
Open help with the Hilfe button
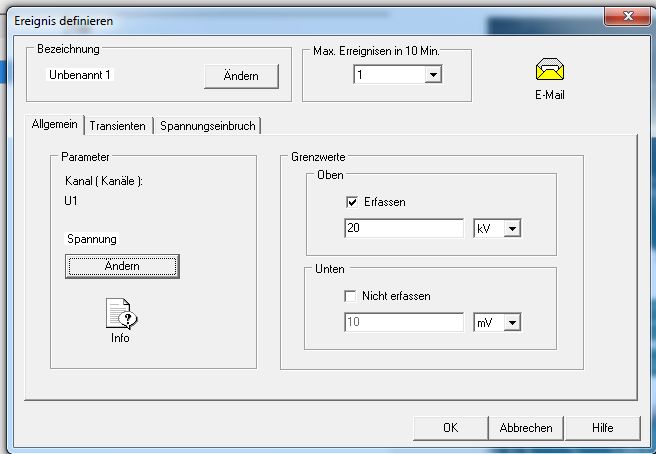point(602,427)
